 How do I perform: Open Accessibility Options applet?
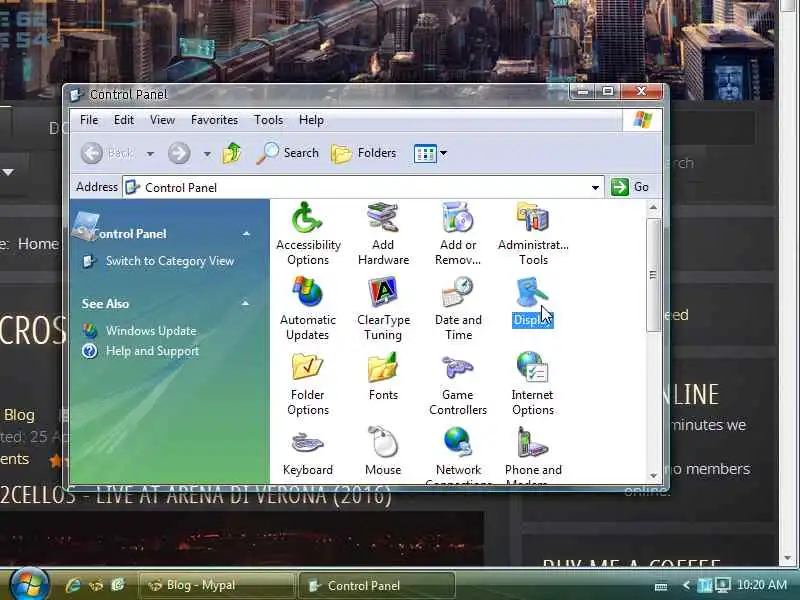tap(308, 234)
